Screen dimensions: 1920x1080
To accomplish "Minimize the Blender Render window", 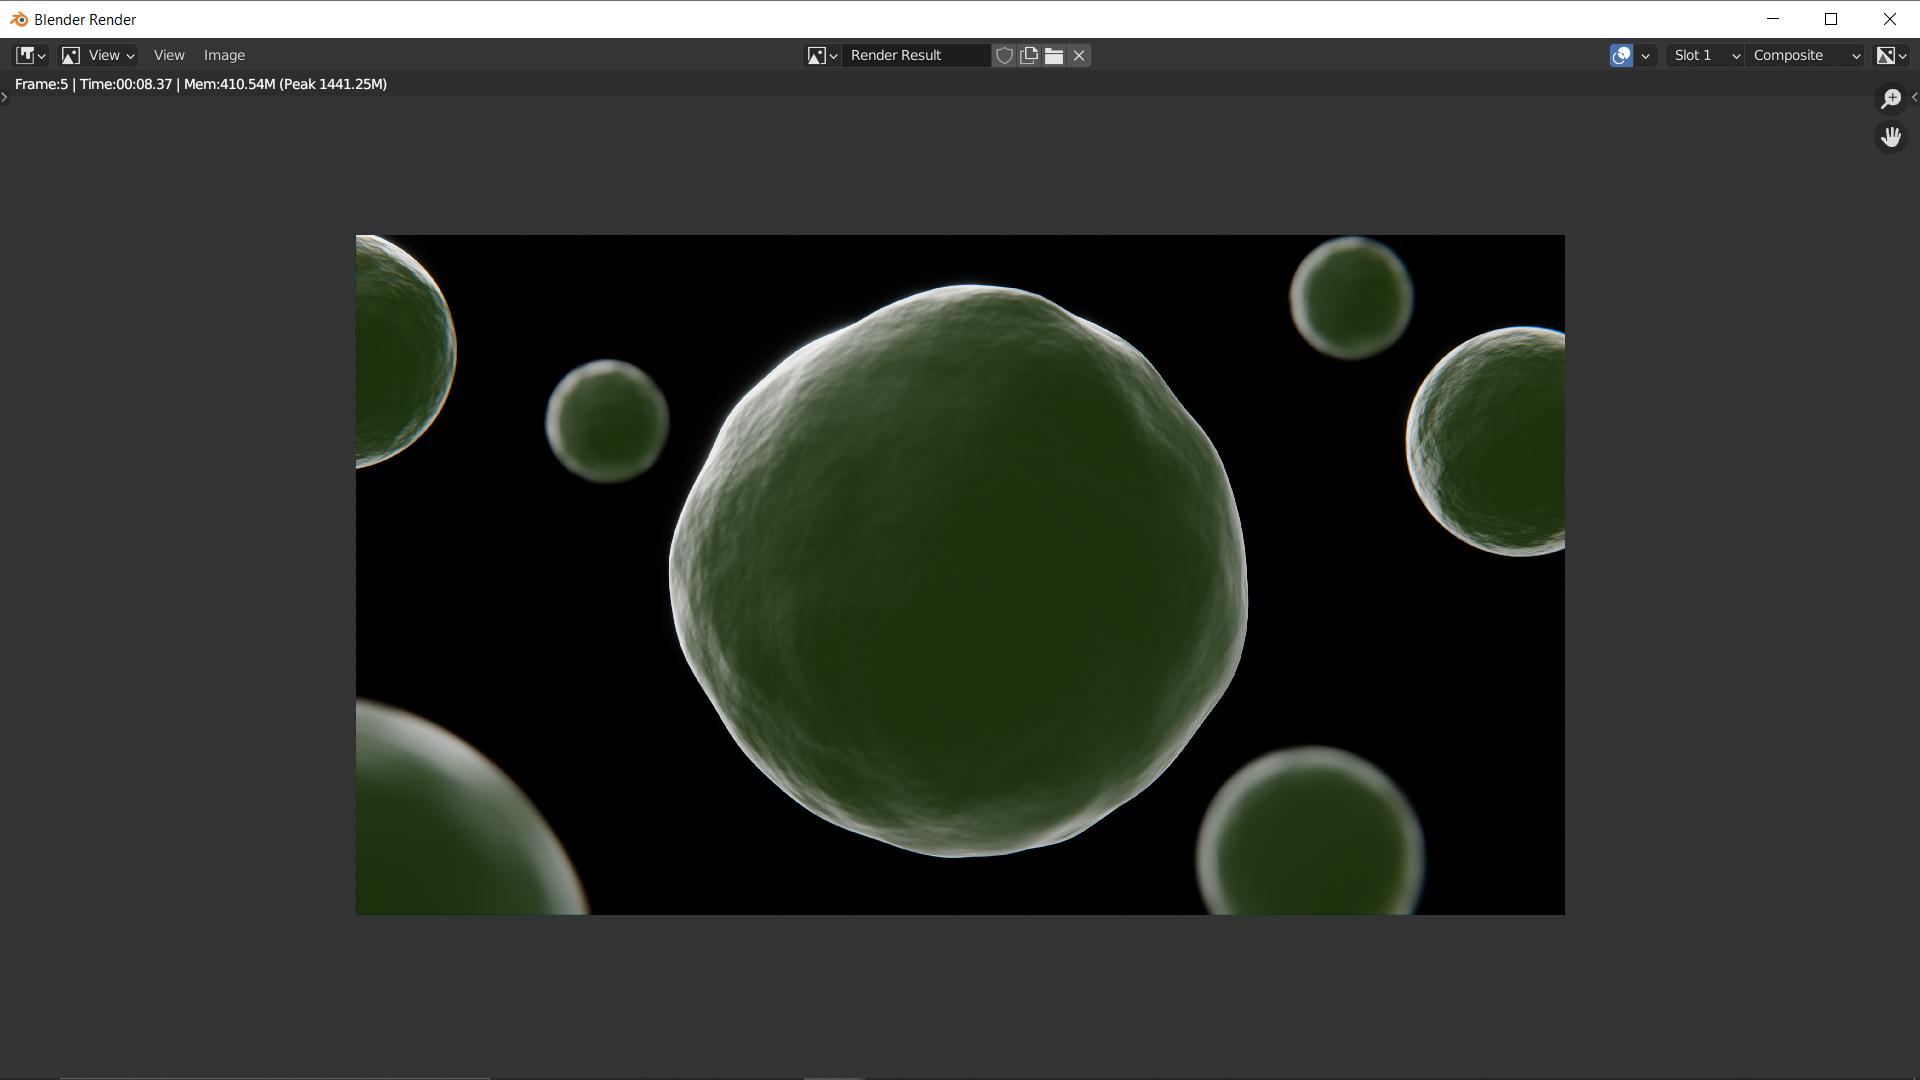I will point(1773,19).
